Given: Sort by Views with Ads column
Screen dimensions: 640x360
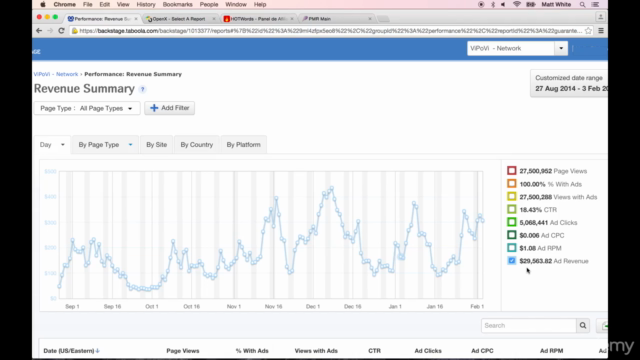Looking at the screenshot, I should coord(316,351).
